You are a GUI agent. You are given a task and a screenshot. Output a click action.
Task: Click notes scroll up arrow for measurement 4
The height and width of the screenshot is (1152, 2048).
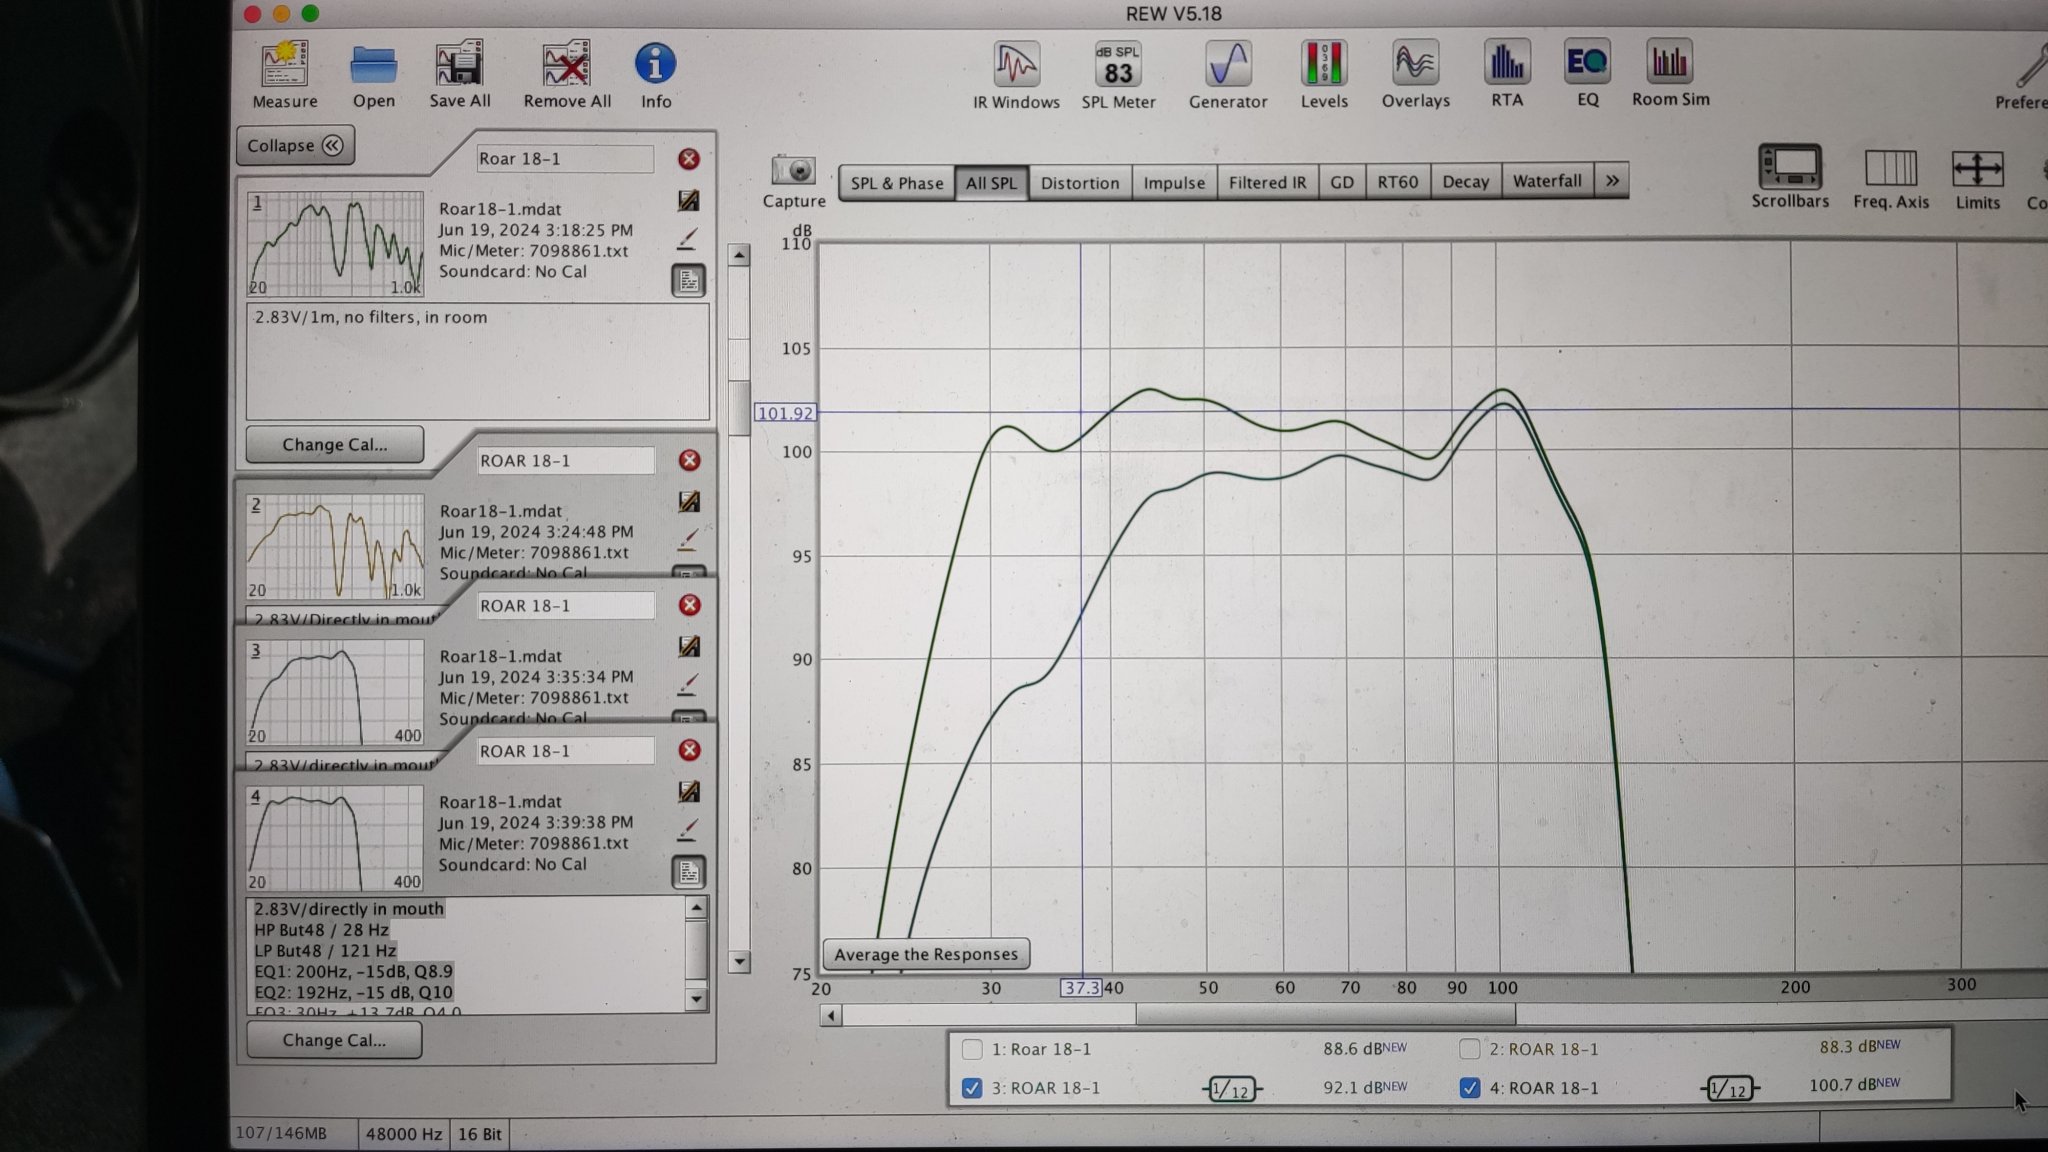tap(696, 908)
